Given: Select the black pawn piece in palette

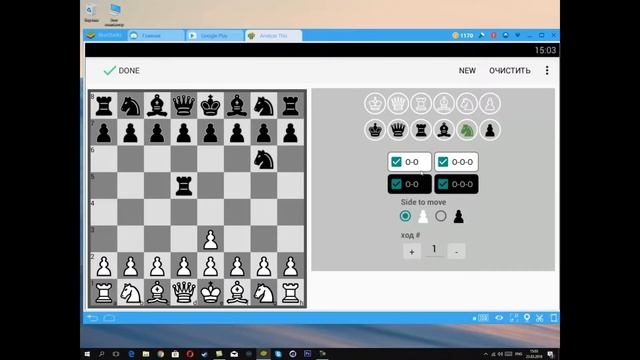Looking at the screenshot, I should [490, 130].
